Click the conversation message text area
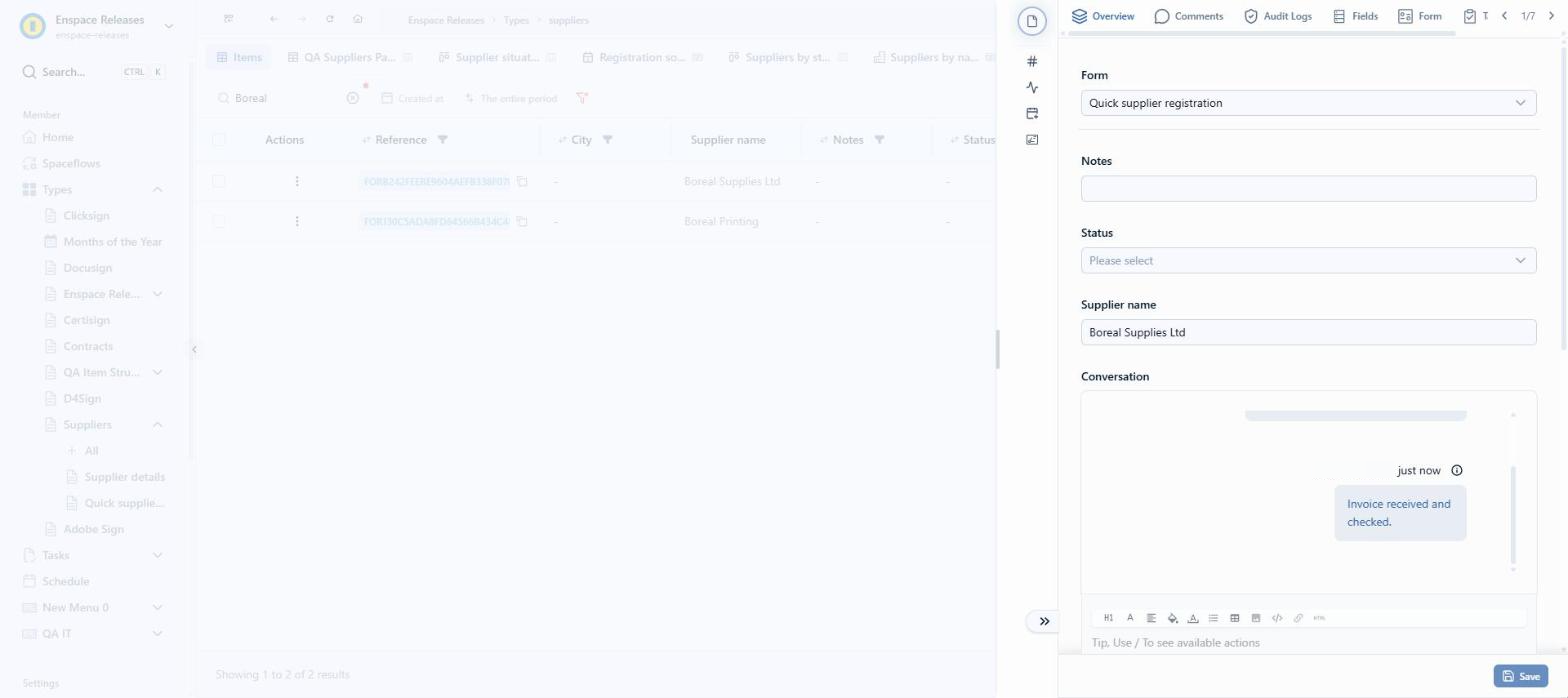This screenshot has width=1568, height=698. pos(1308,643)
